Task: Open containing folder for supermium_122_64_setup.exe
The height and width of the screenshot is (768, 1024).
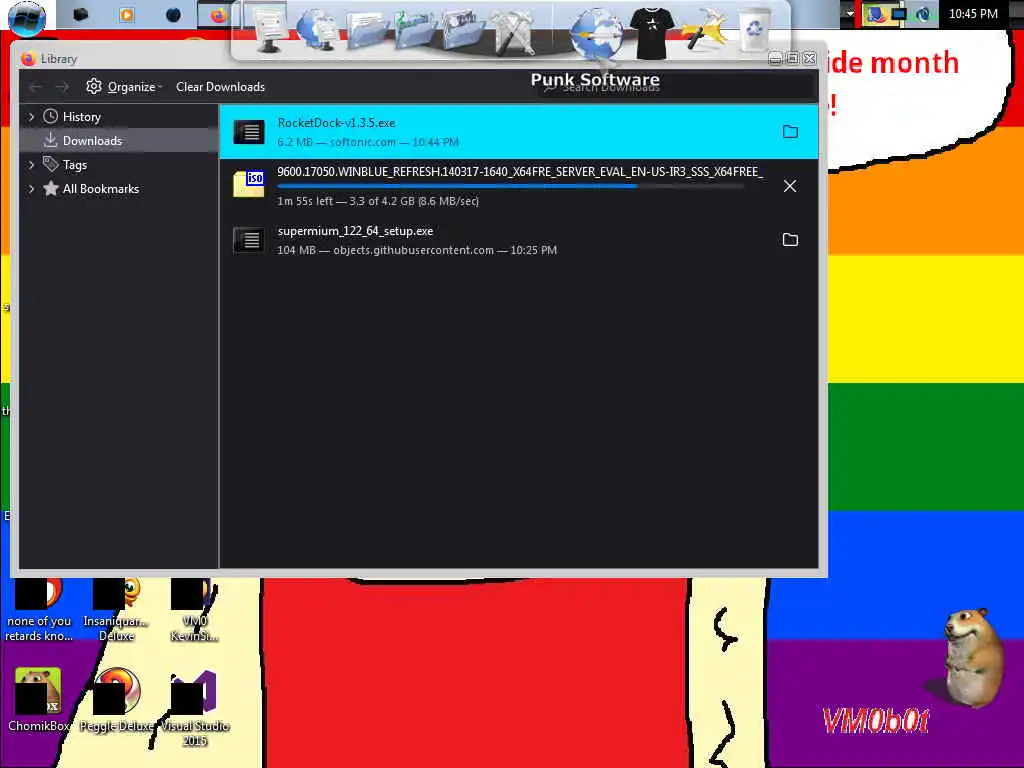Action: [790, 240]
